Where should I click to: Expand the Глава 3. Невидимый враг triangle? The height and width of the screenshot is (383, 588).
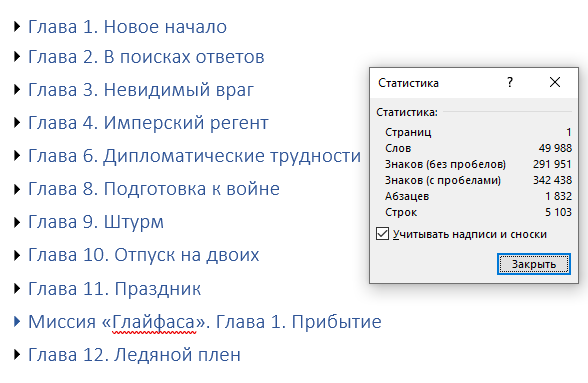pyautogui.click(x=17, y=89)
